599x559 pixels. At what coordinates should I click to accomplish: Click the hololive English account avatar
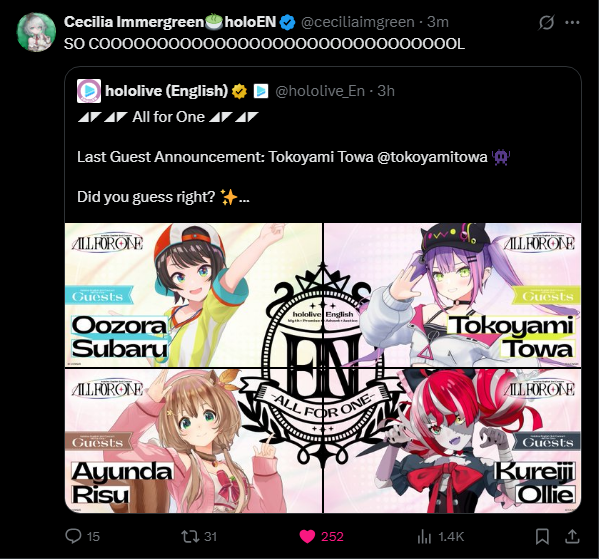click(x=89, y=91)
